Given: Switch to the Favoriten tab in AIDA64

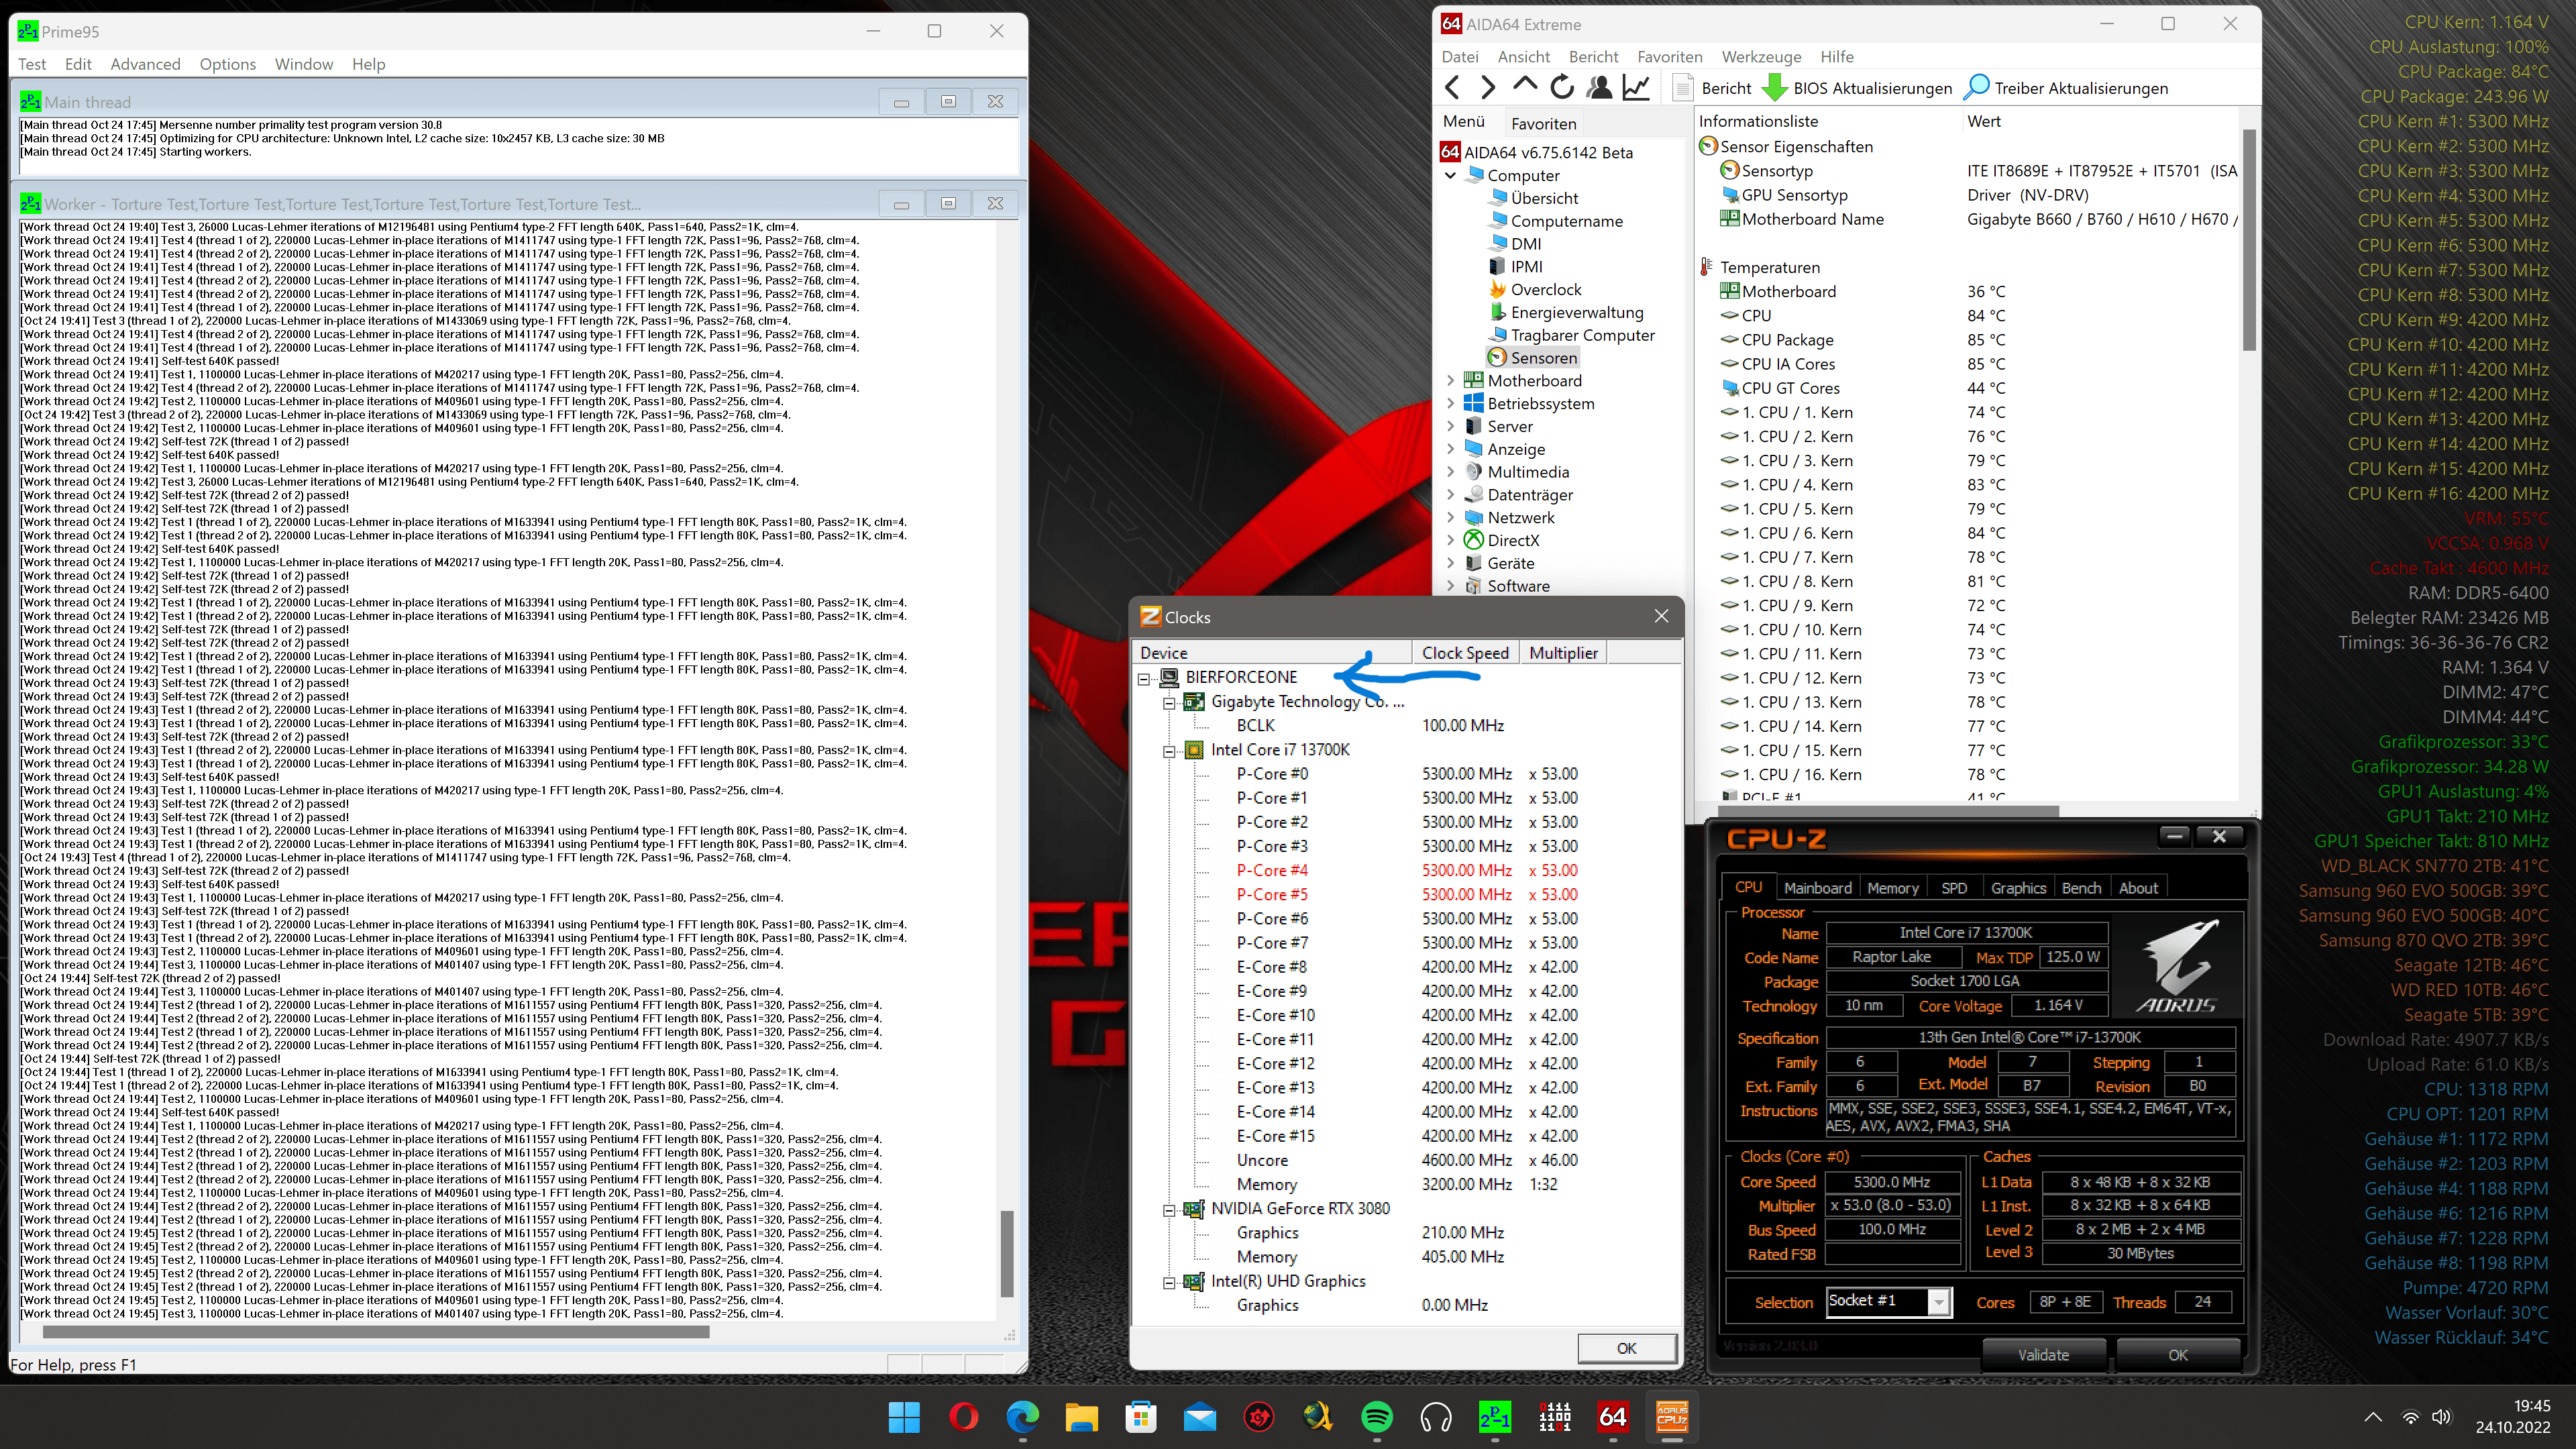Looking at the screenshot, I should pyautogui.click(x=1543, y=123).
